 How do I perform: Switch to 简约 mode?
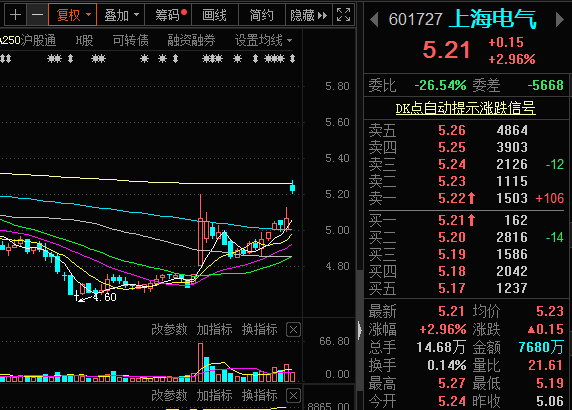[262, 15]
